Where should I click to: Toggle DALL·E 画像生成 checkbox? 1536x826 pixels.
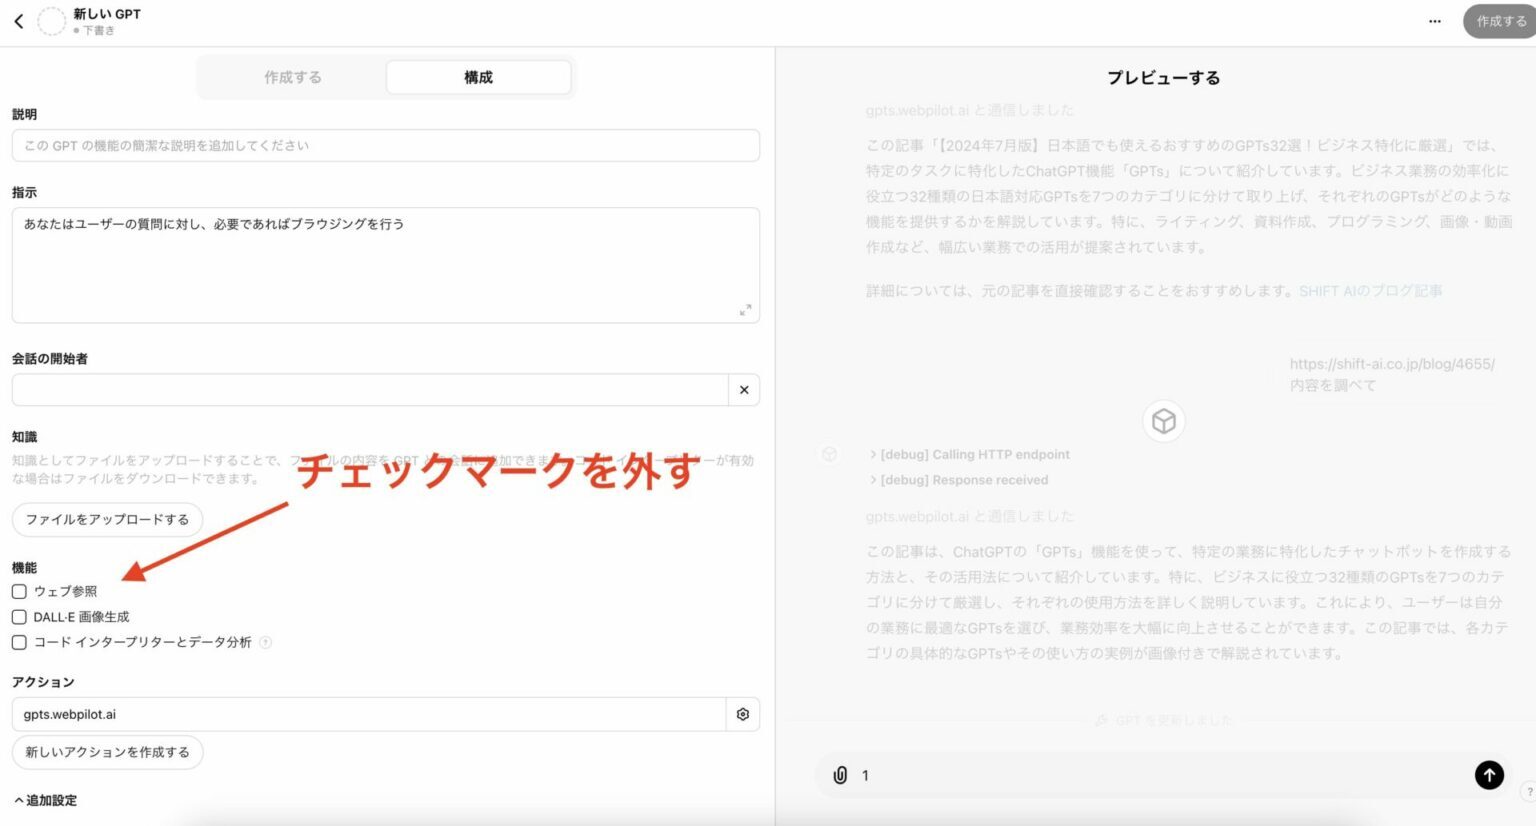click(19, 617)
